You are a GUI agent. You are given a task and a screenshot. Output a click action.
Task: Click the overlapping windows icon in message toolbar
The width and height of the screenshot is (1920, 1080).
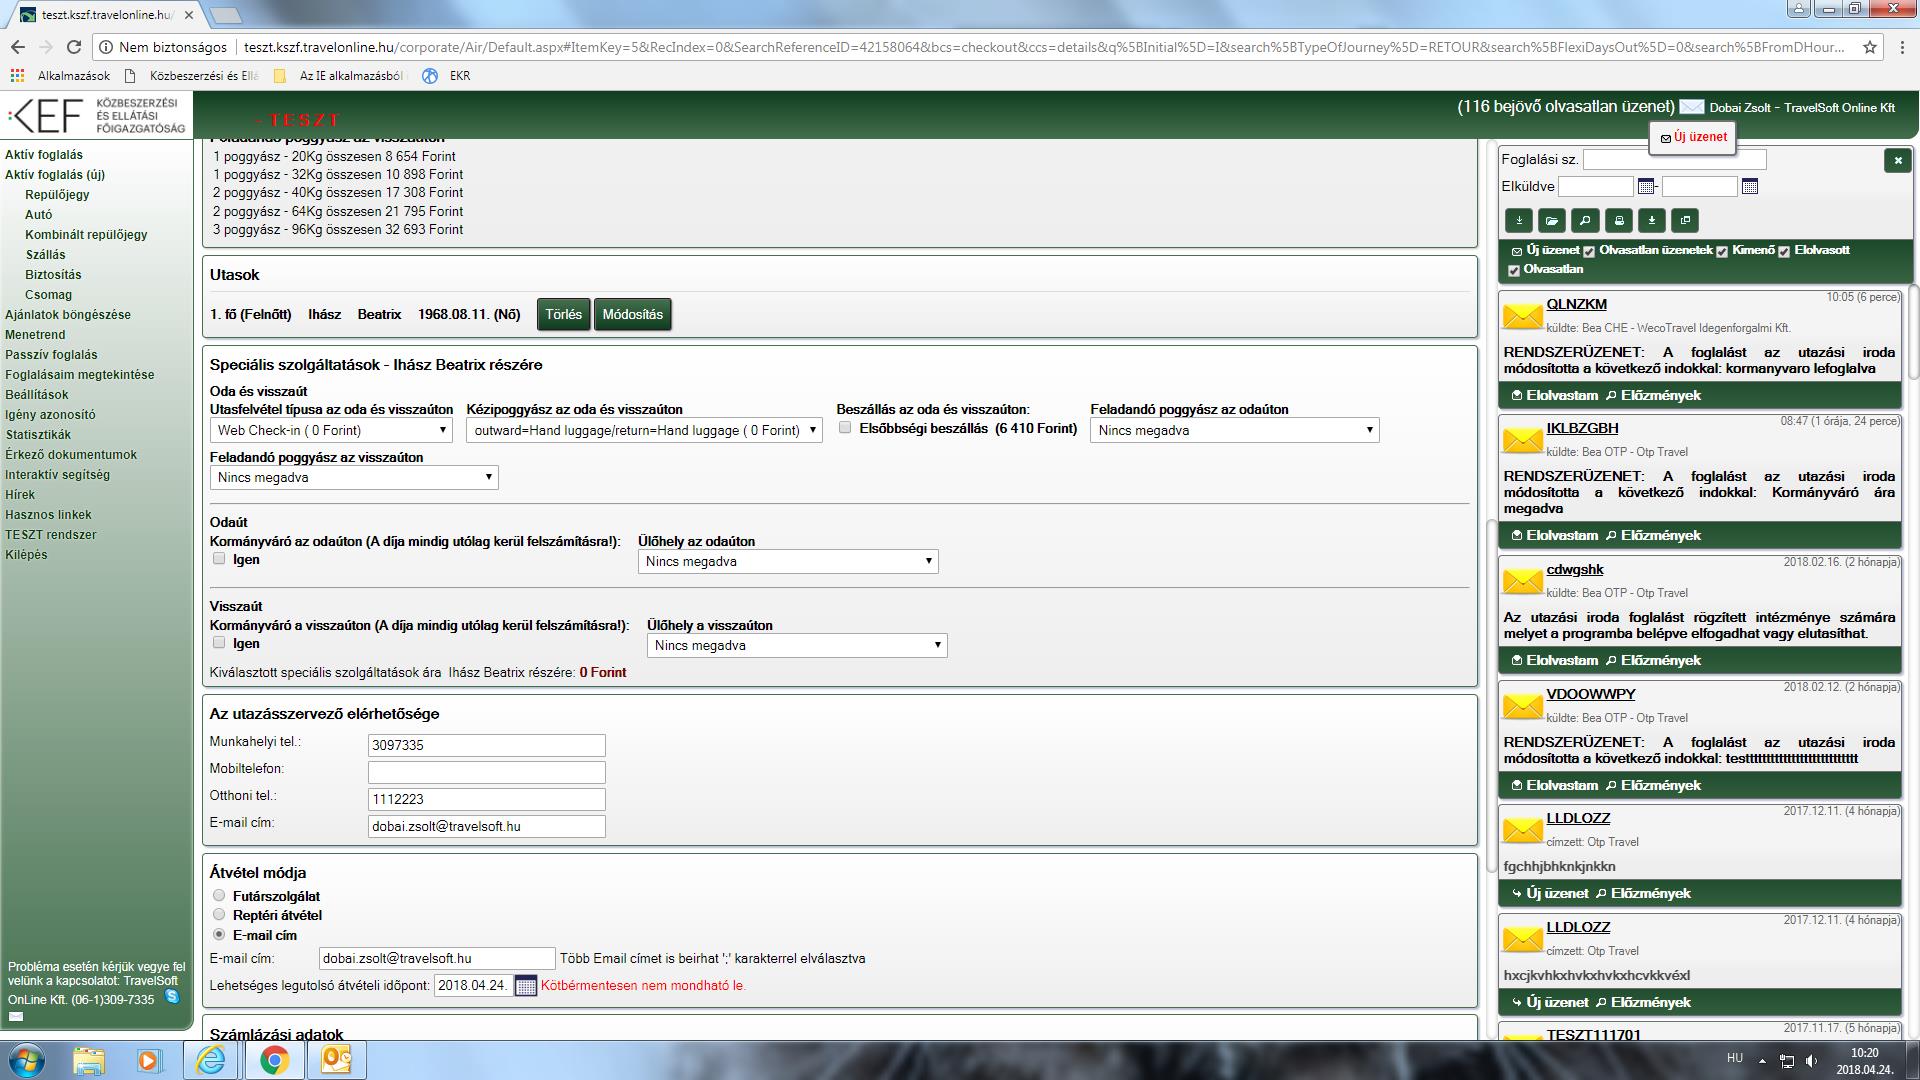coord(1685,221)
